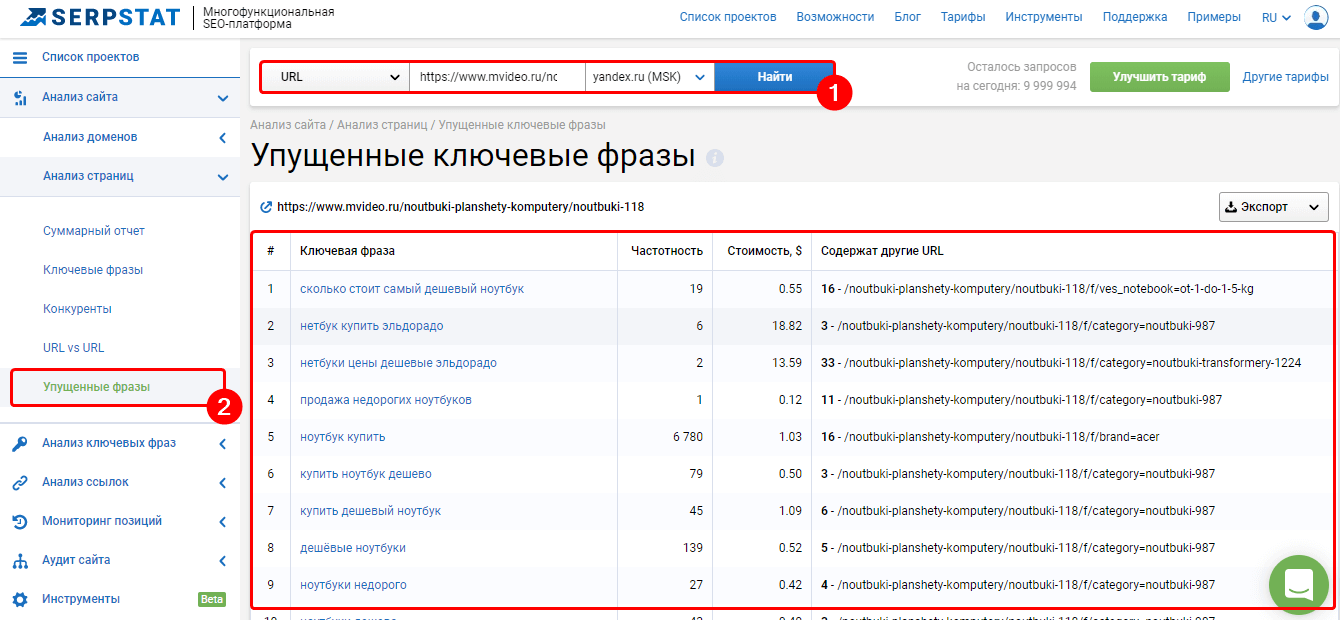The width and height of the screenshot is (1340, 620).
Task: Expand the Мониторинг позиций chevron
Action: pyautogui.click(x=223, y=522)
